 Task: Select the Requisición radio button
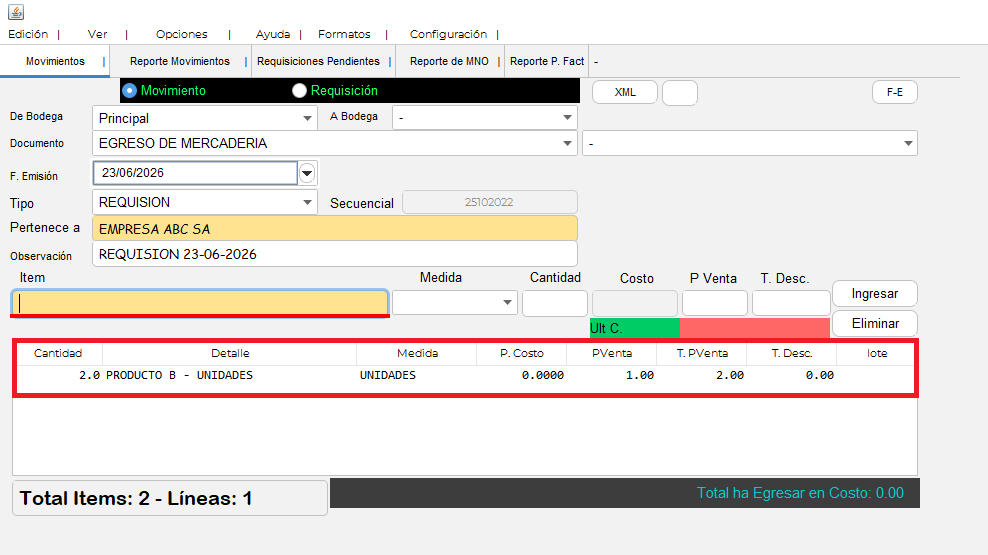(x=299, y=91)
